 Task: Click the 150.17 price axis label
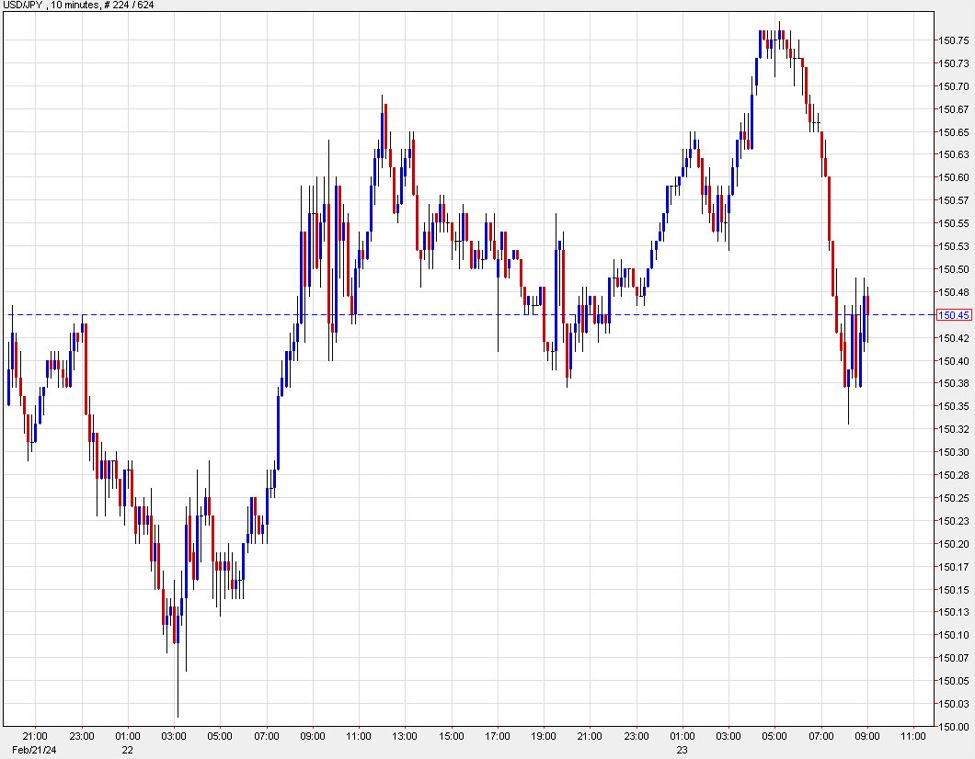954,566
